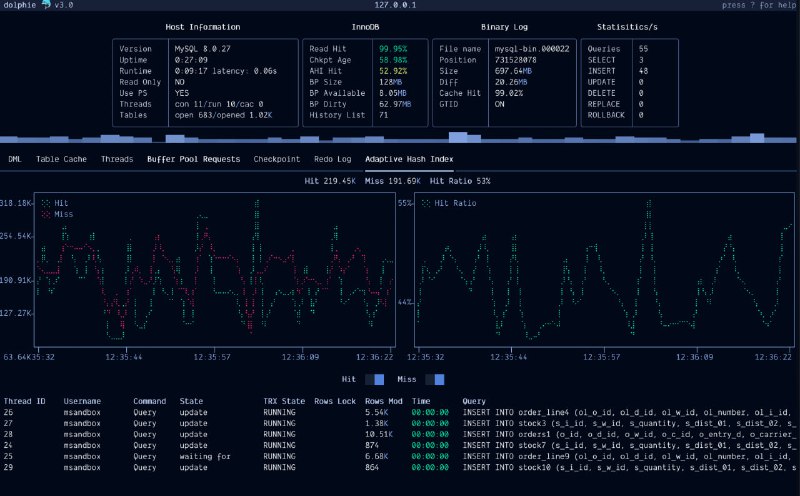Screen dimensions: 800x496
Task: Switch to the DML tab
Action: coord(15,159)
